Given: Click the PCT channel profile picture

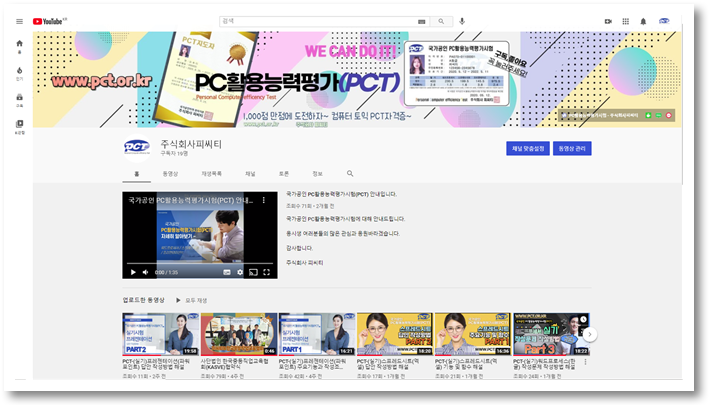Looking at the screenshot, I should (x=137, y=147).
